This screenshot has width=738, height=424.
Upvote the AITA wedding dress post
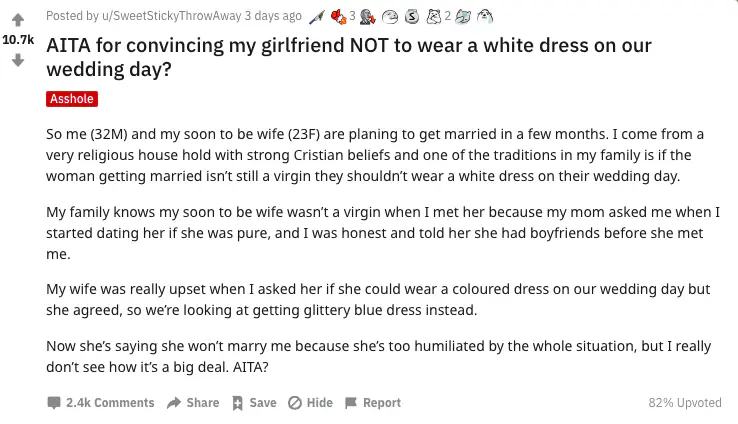point(18,20)
